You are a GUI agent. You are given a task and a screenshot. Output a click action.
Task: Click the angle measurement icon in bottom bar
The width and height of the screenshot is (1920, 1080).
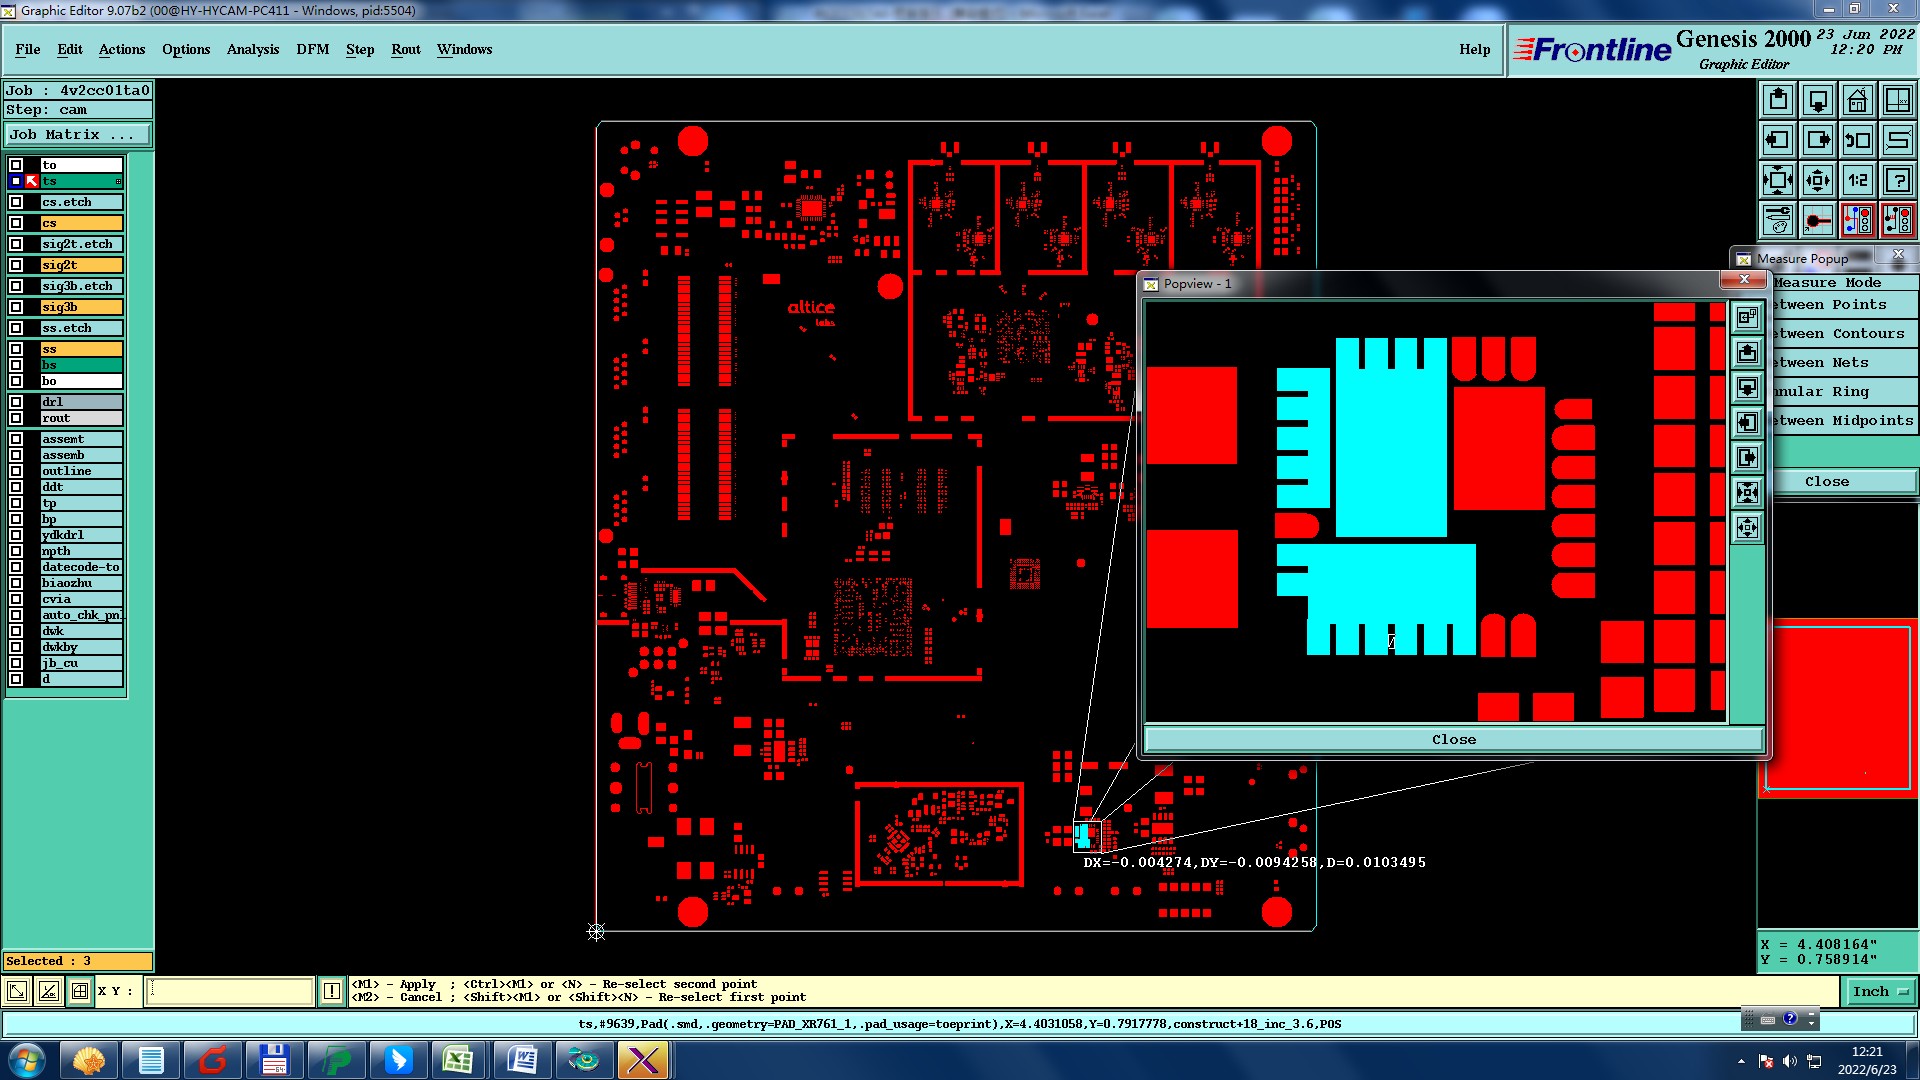pyautogui.click(x=48, y=991)
